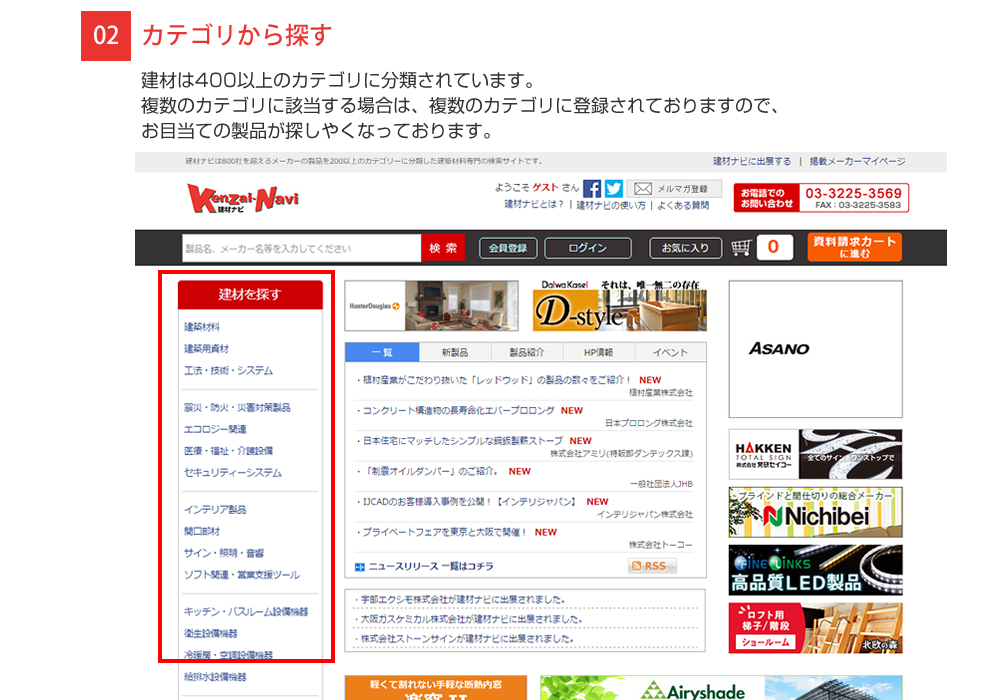Click the RSS feed icon

point(652,566)
